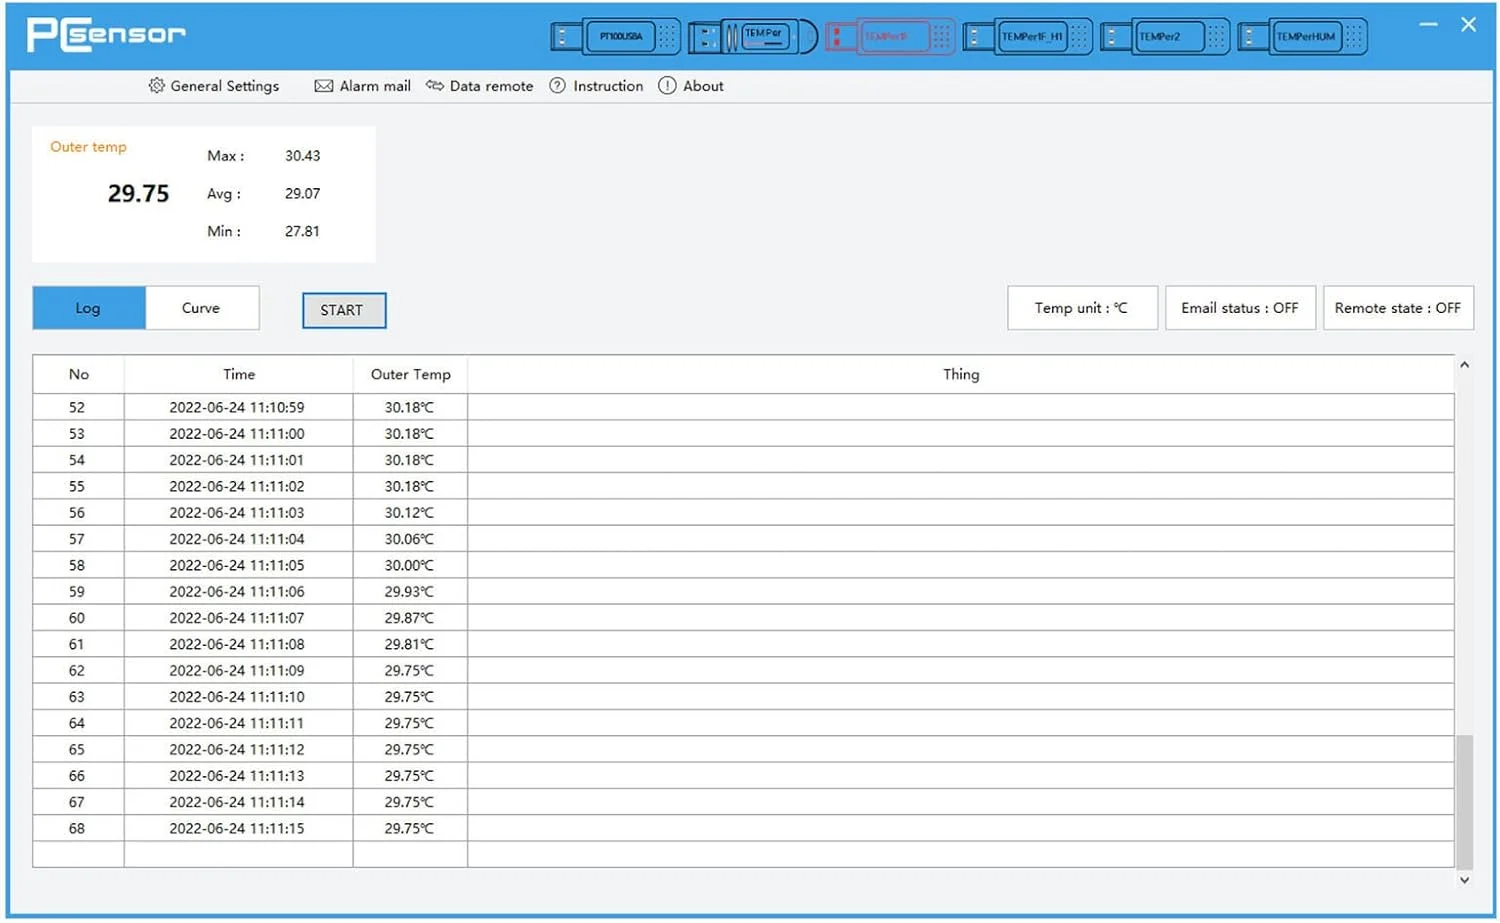This screenshot has width=1500, height=923.
Task: Select the TEMPerHUM device icon
Action: click(1302, 37)
